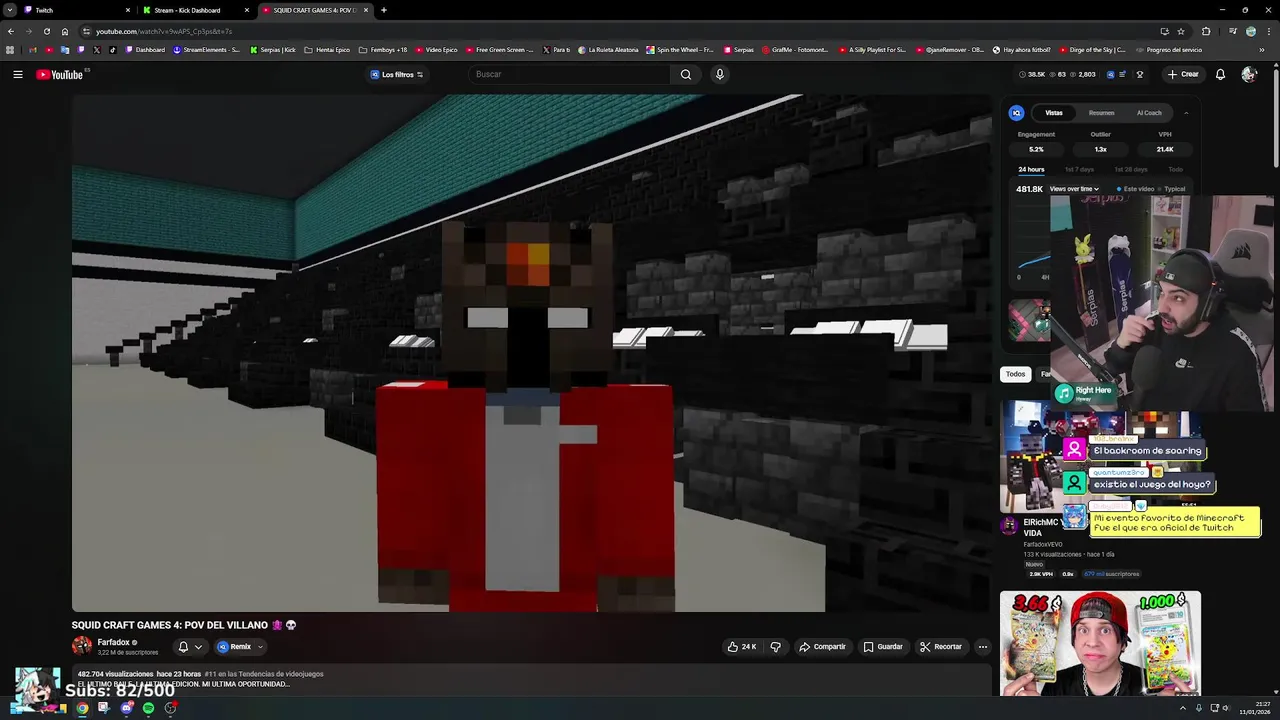Screen dimensions: 1280x720
Task: Click the vidIQ list icon in header
Action: pos(1122,74)
